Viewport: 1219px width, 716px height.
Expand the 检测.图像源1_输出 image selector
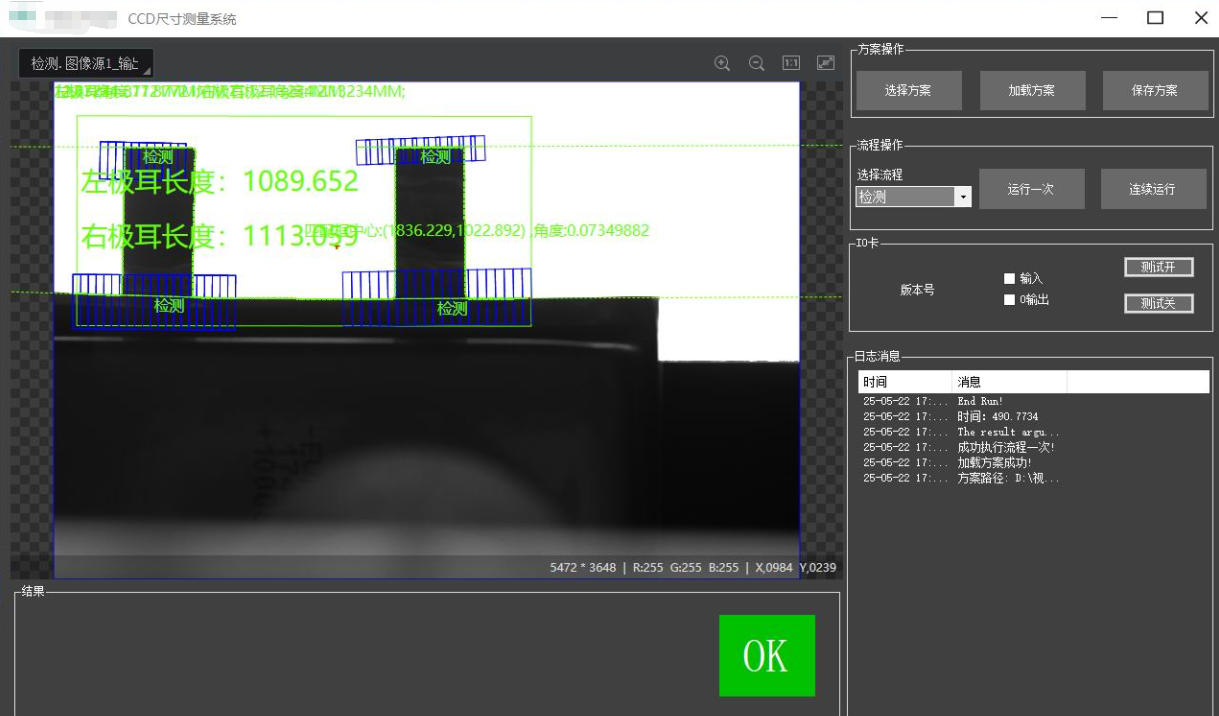pyautogui.click(x=86, y=63)
